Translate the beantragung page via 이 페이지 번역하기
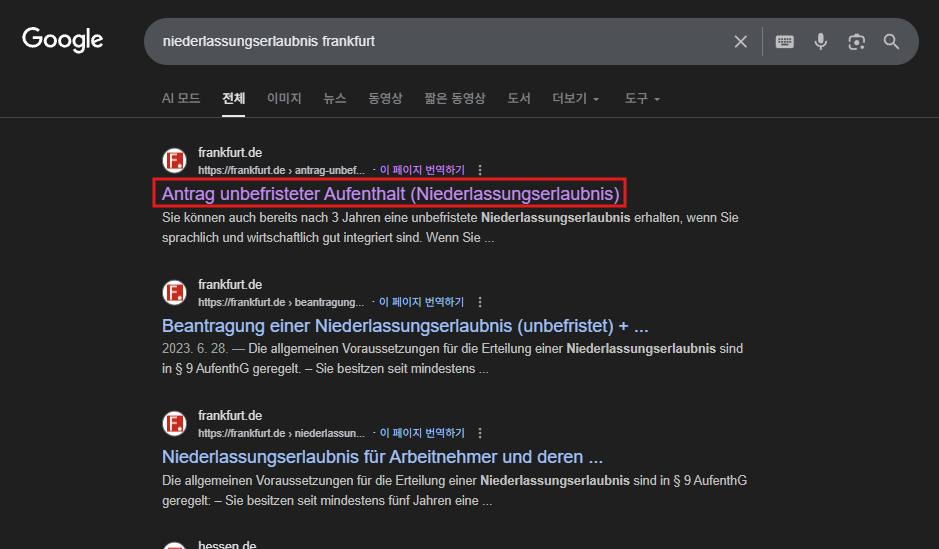The width and height of the screenshot is (939, 549). click(x=421, y=302)
